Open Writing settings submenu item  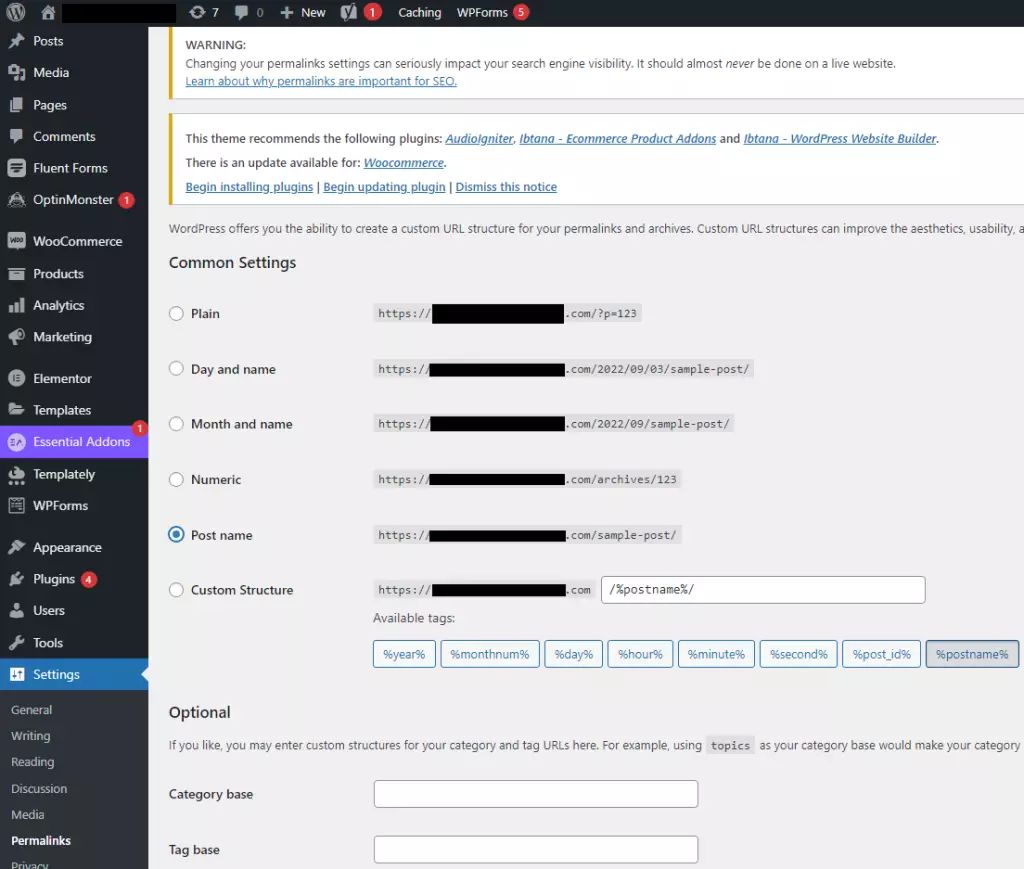click(31, 736)
